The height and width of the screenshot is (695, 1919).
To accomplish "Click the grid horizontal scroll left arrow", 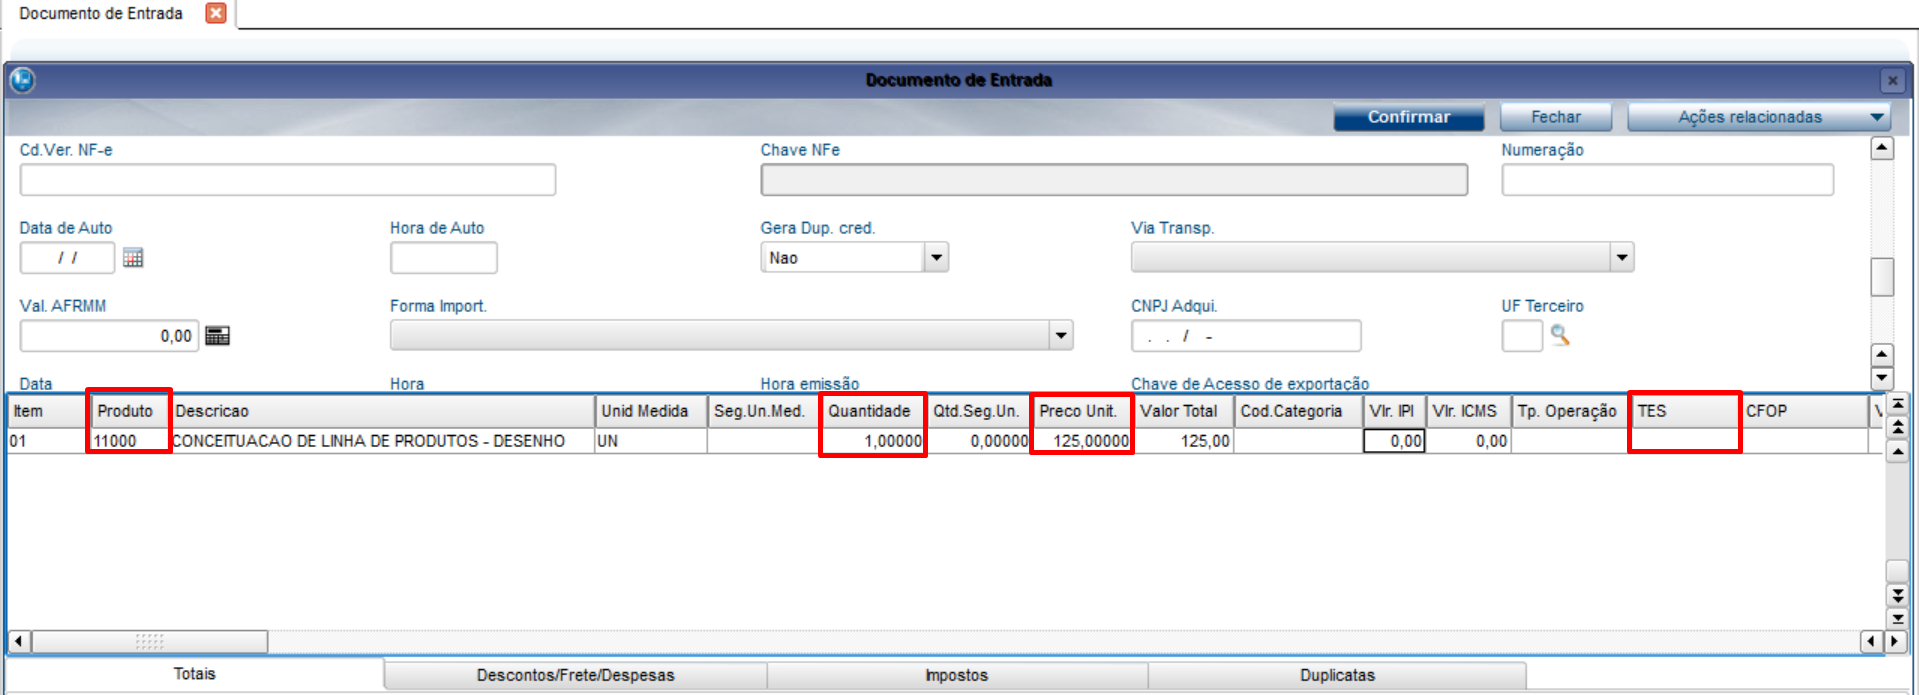I will (19, 641).
